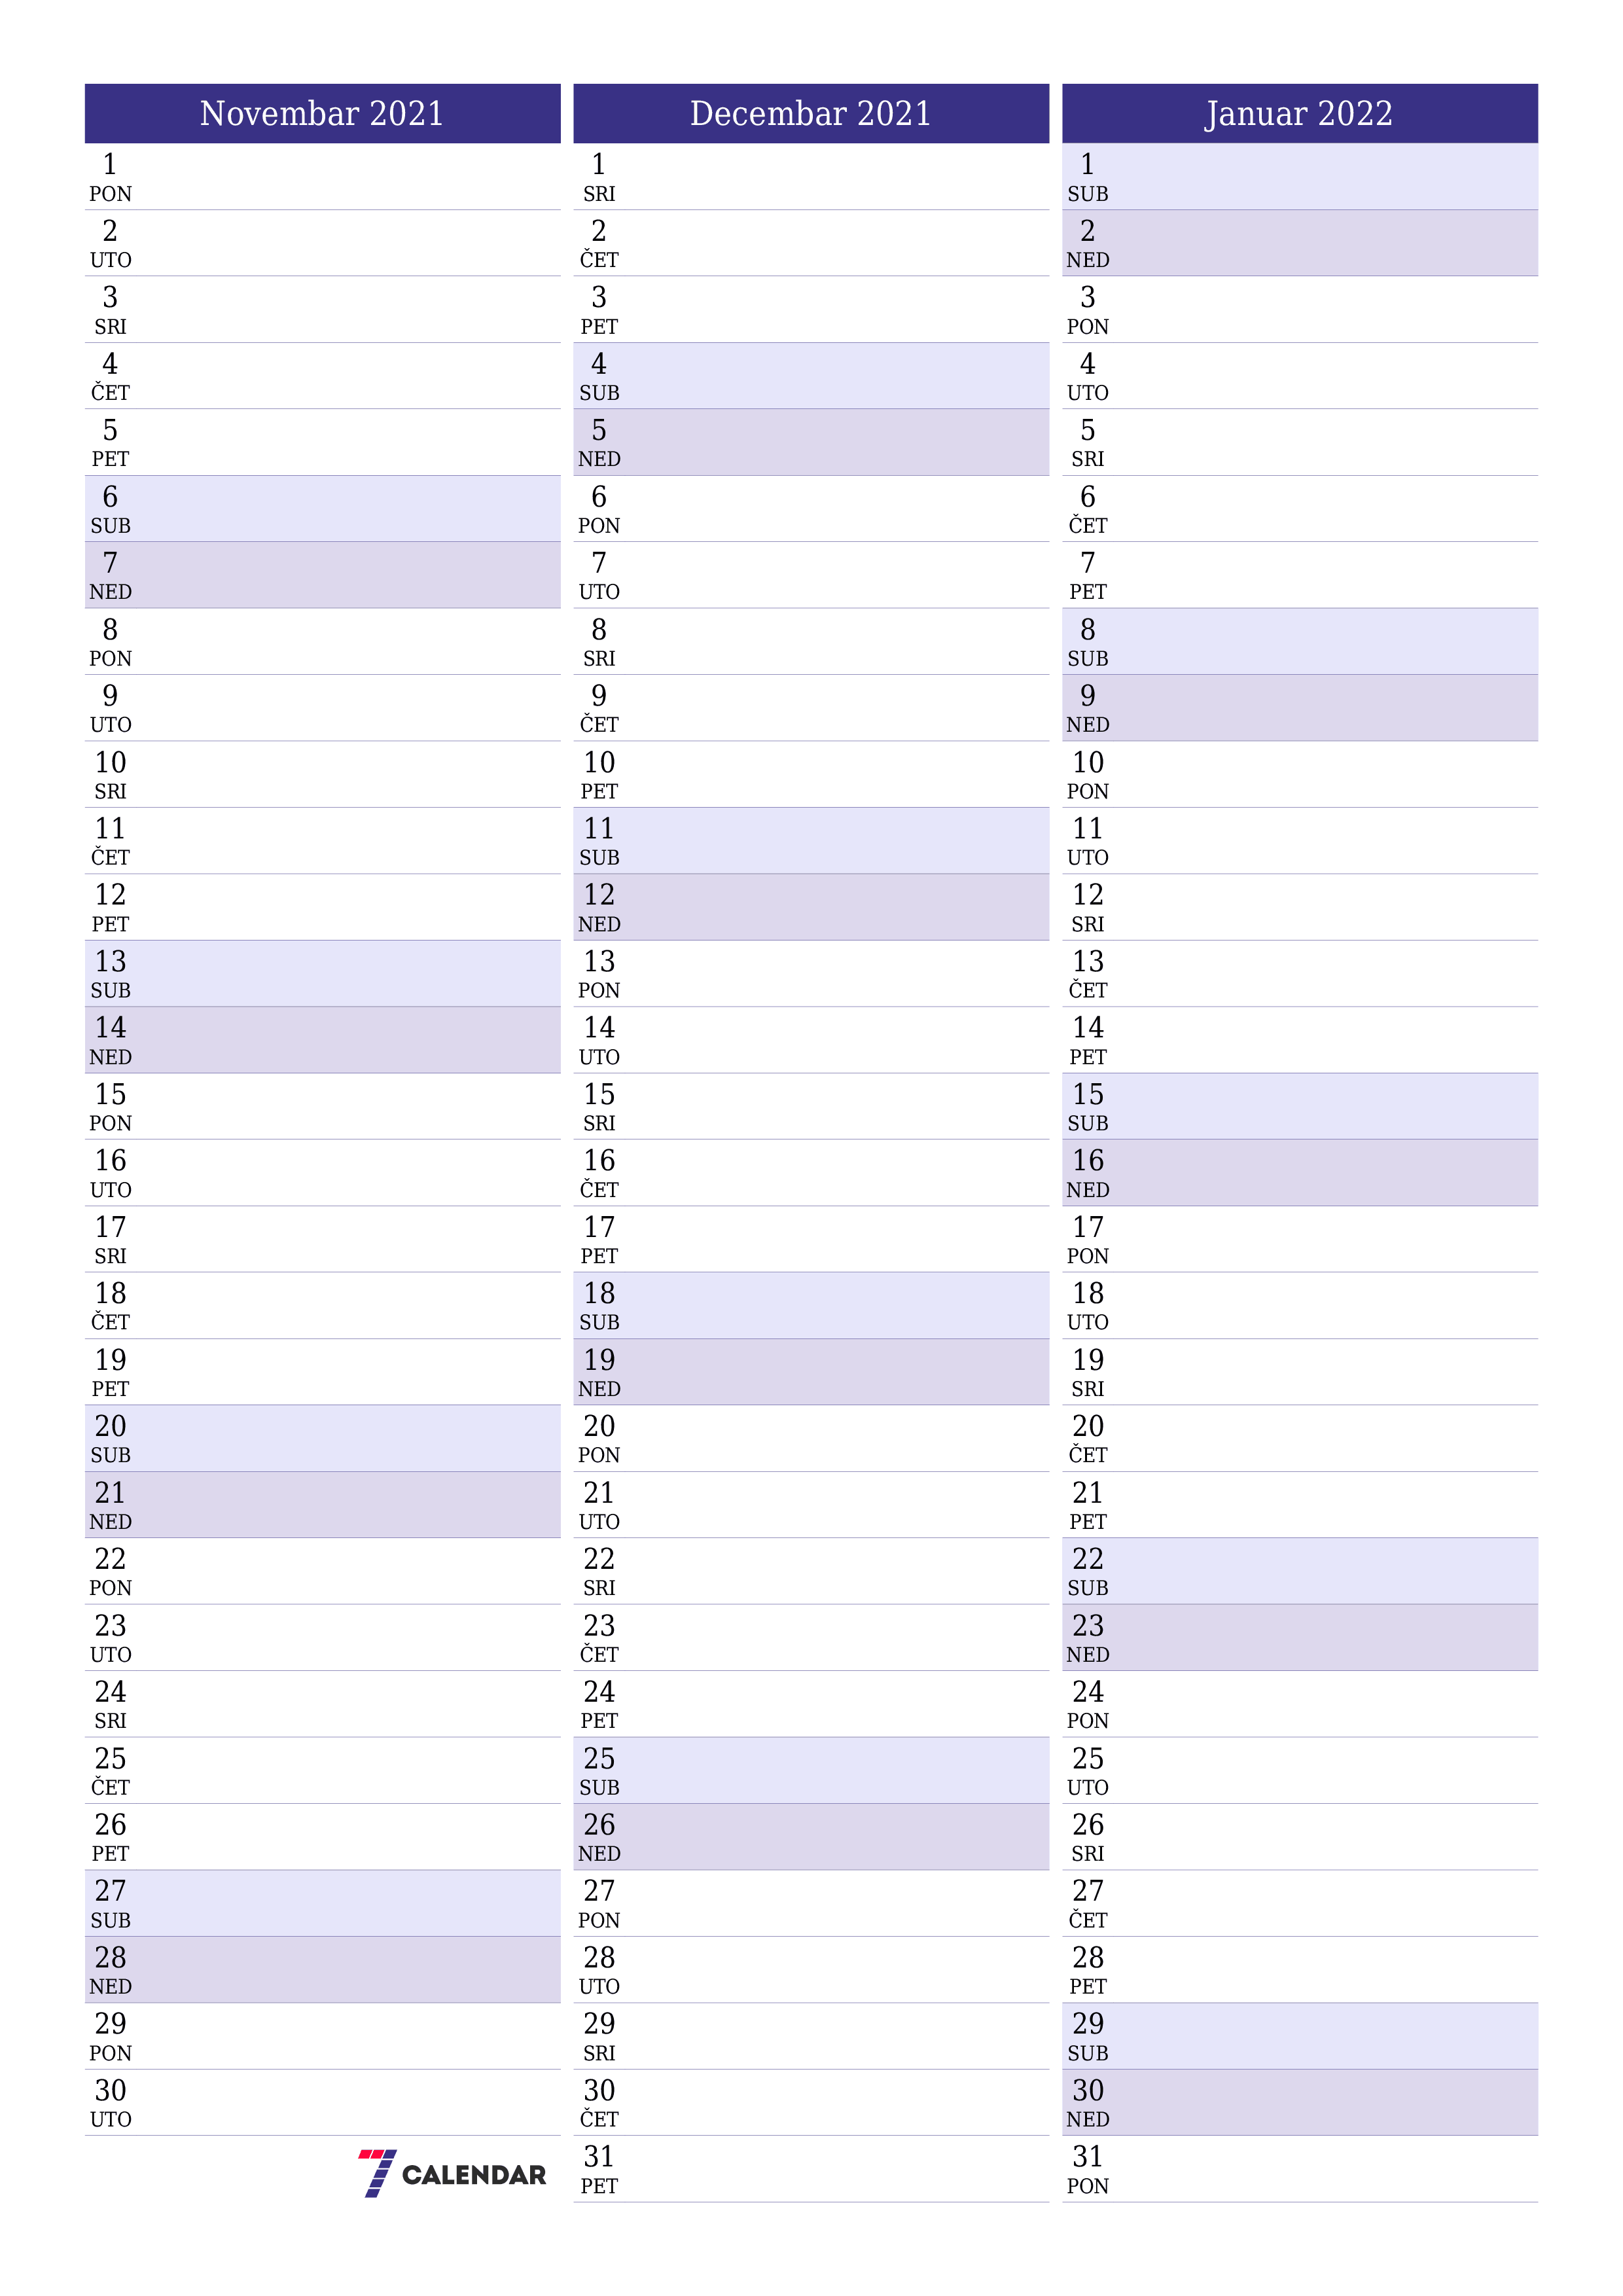
Task: Click on December 25 SUB highlighted date
Action: [x=811, y=1757]
